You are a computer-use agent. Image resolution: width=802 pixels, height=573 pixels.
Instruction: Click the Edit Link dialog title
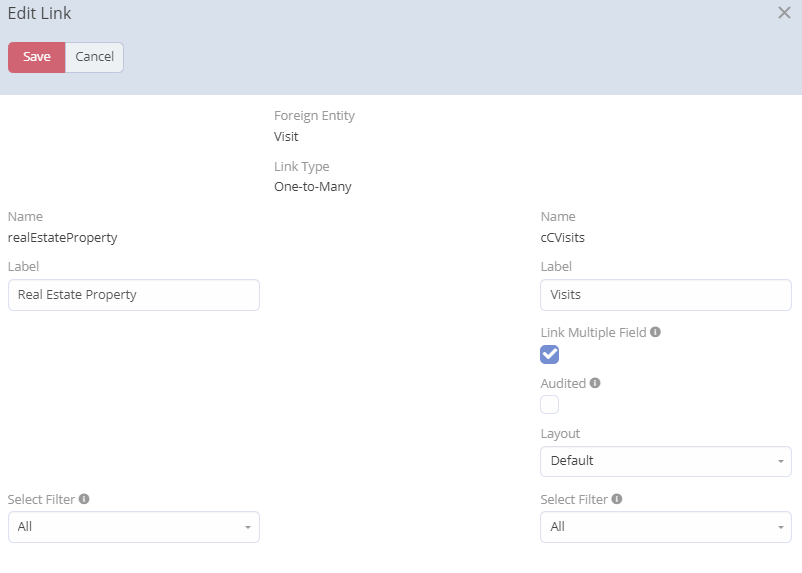40,14
